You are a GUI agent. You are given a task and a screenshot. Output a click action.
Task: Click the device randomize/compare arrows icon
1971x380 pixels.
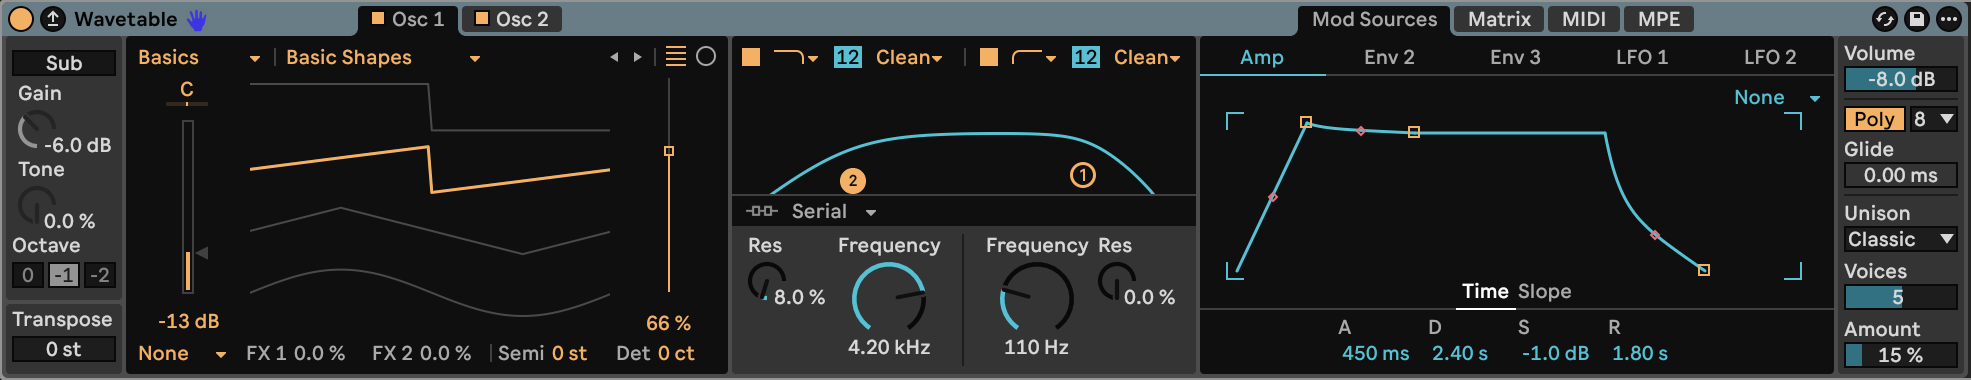coord(1884,19)
